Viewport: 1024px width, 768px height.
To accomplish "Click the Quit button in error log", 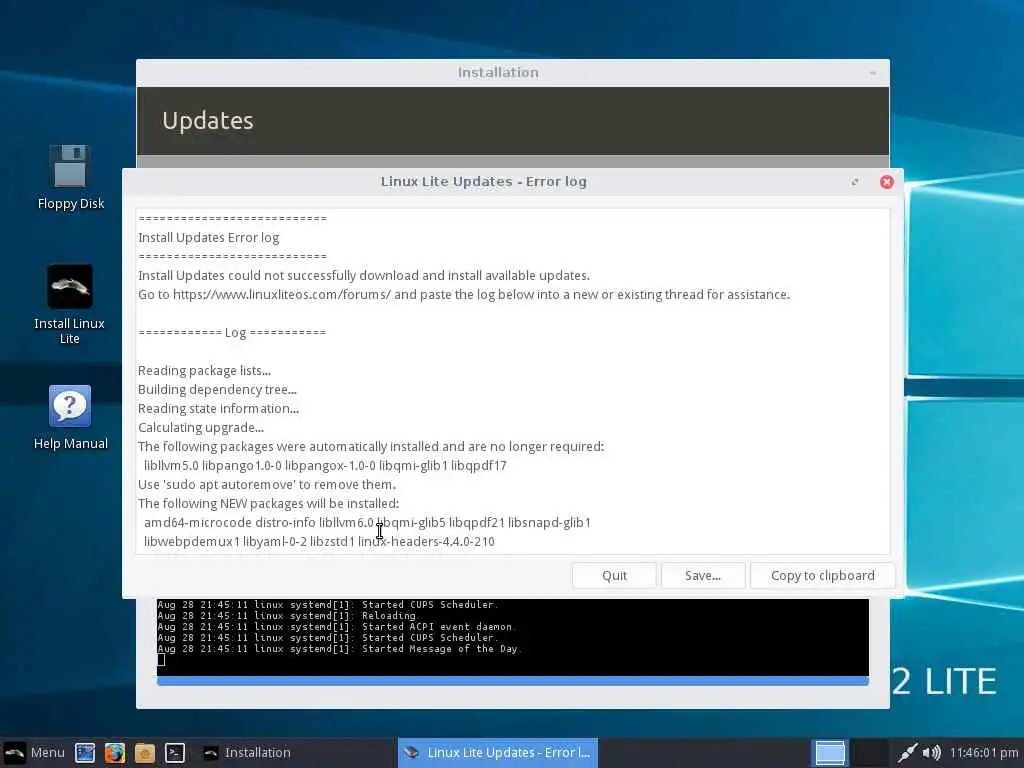I will click(x=614, y=575).
